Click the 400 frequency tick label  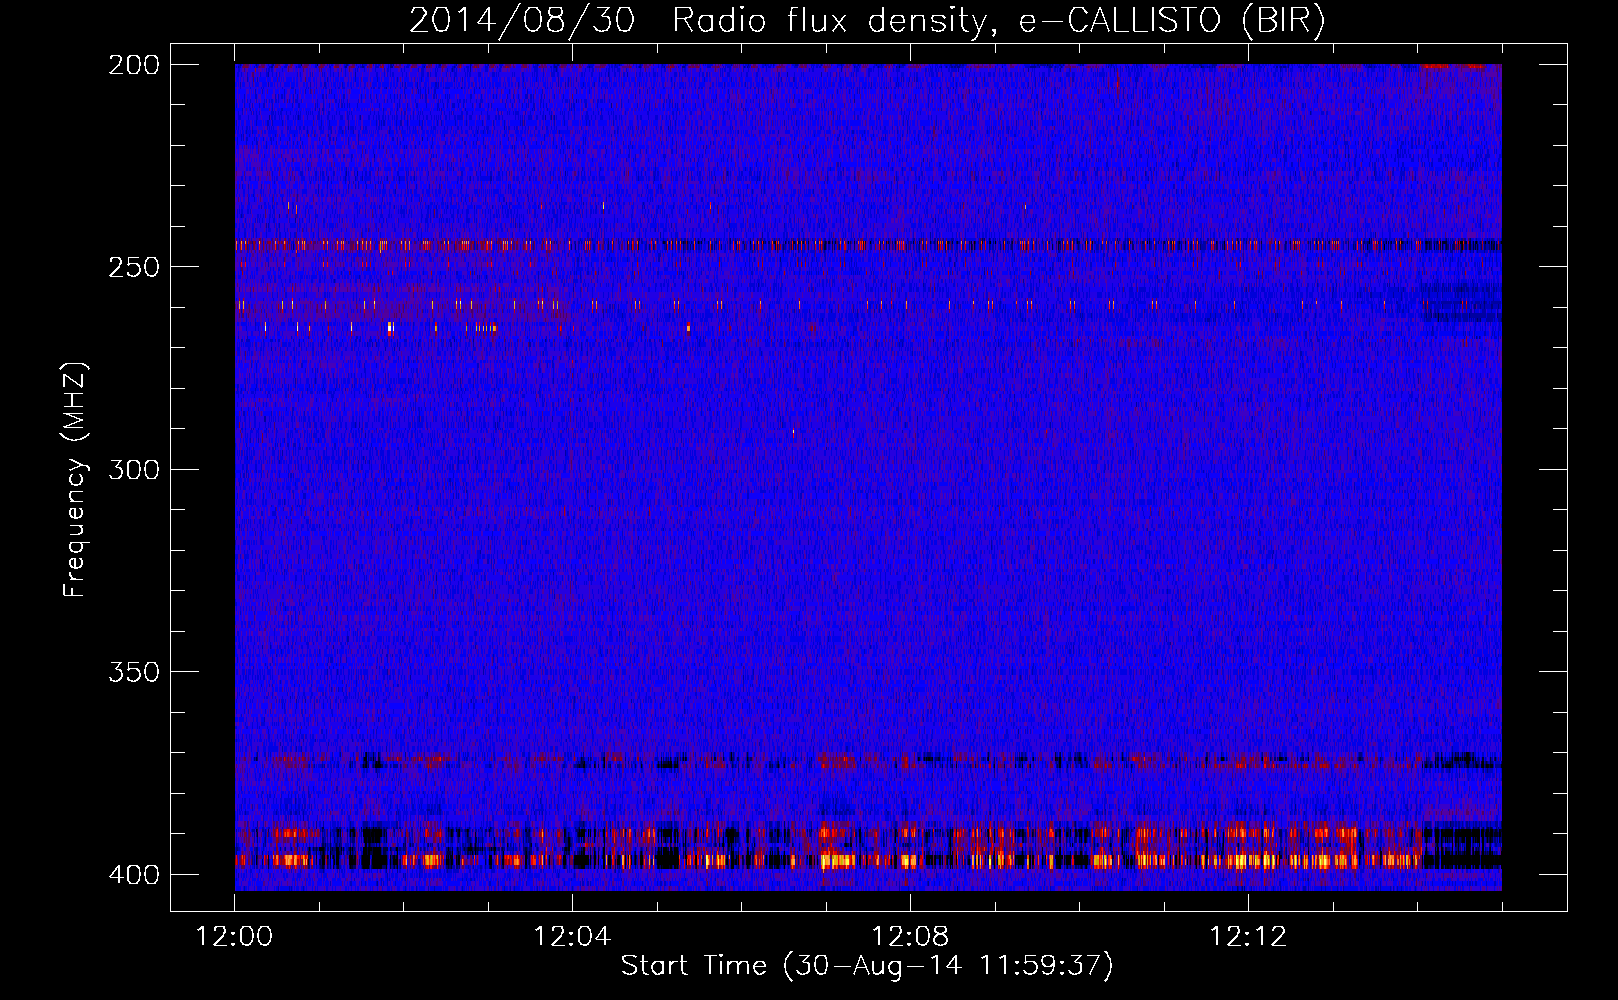[x=134, y=875]
